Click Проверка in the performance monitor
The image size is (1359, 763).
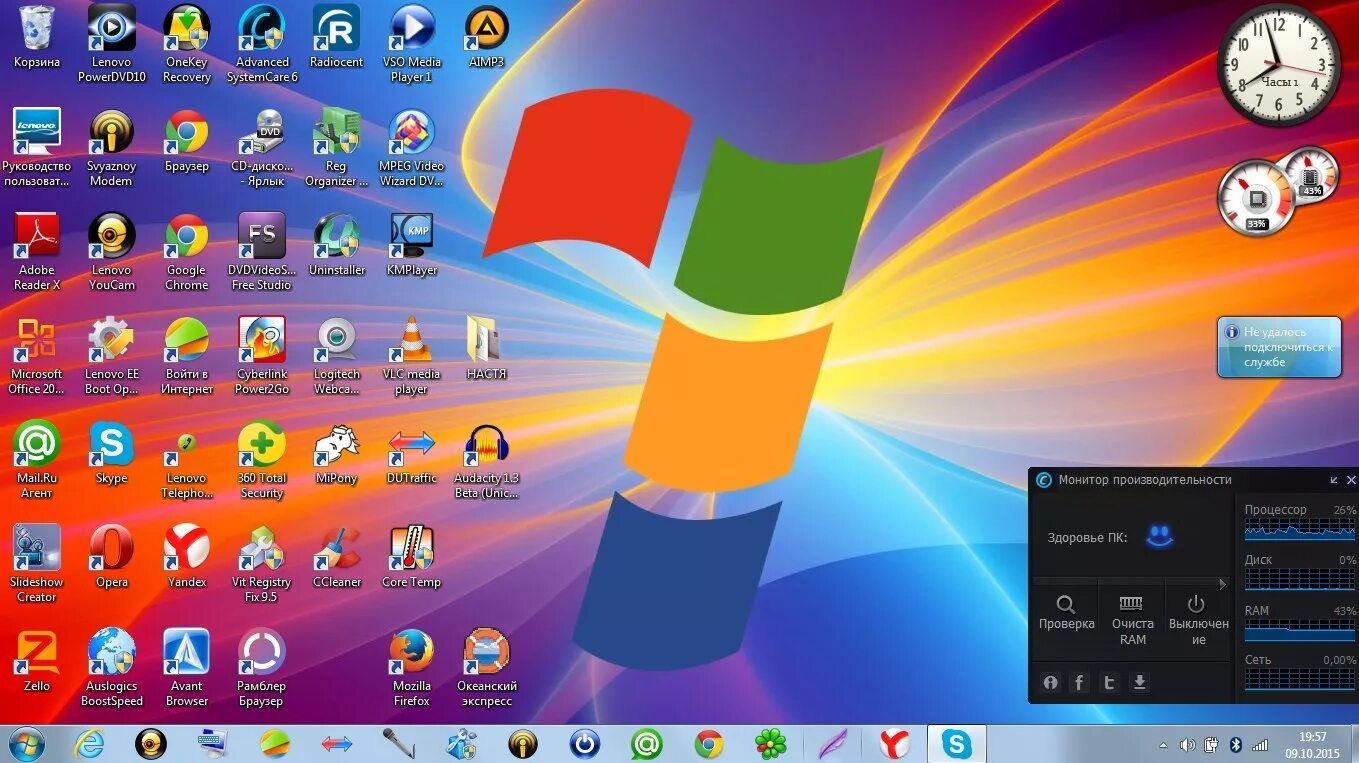click(x=1066, y=614)
